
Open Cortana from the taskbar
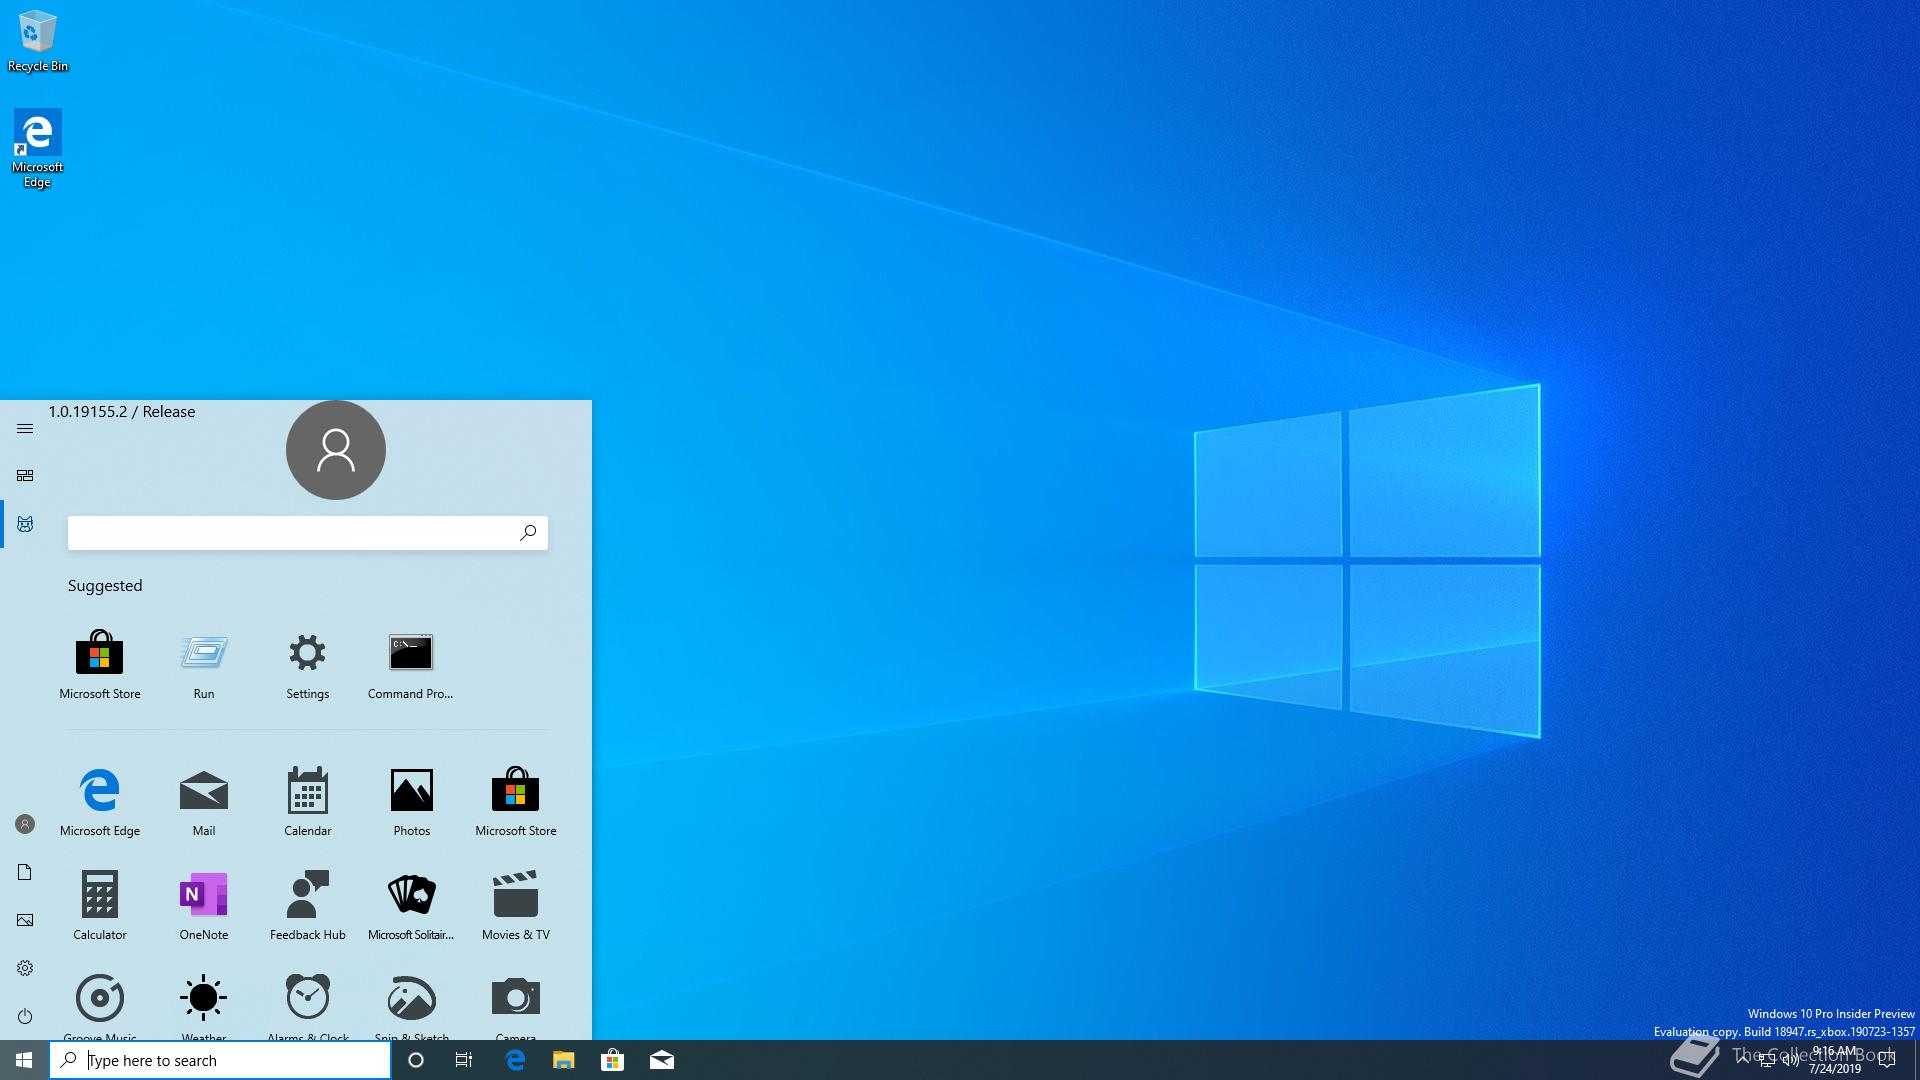416,1060
